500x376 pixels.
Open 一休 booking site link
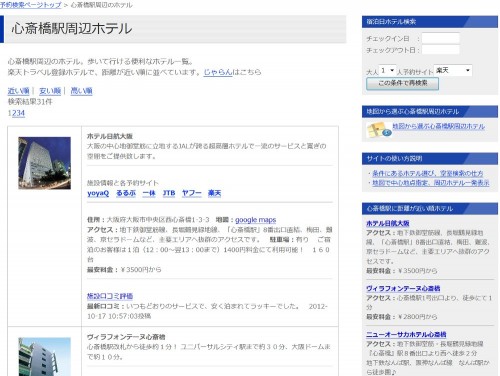[x=149, y=193]
